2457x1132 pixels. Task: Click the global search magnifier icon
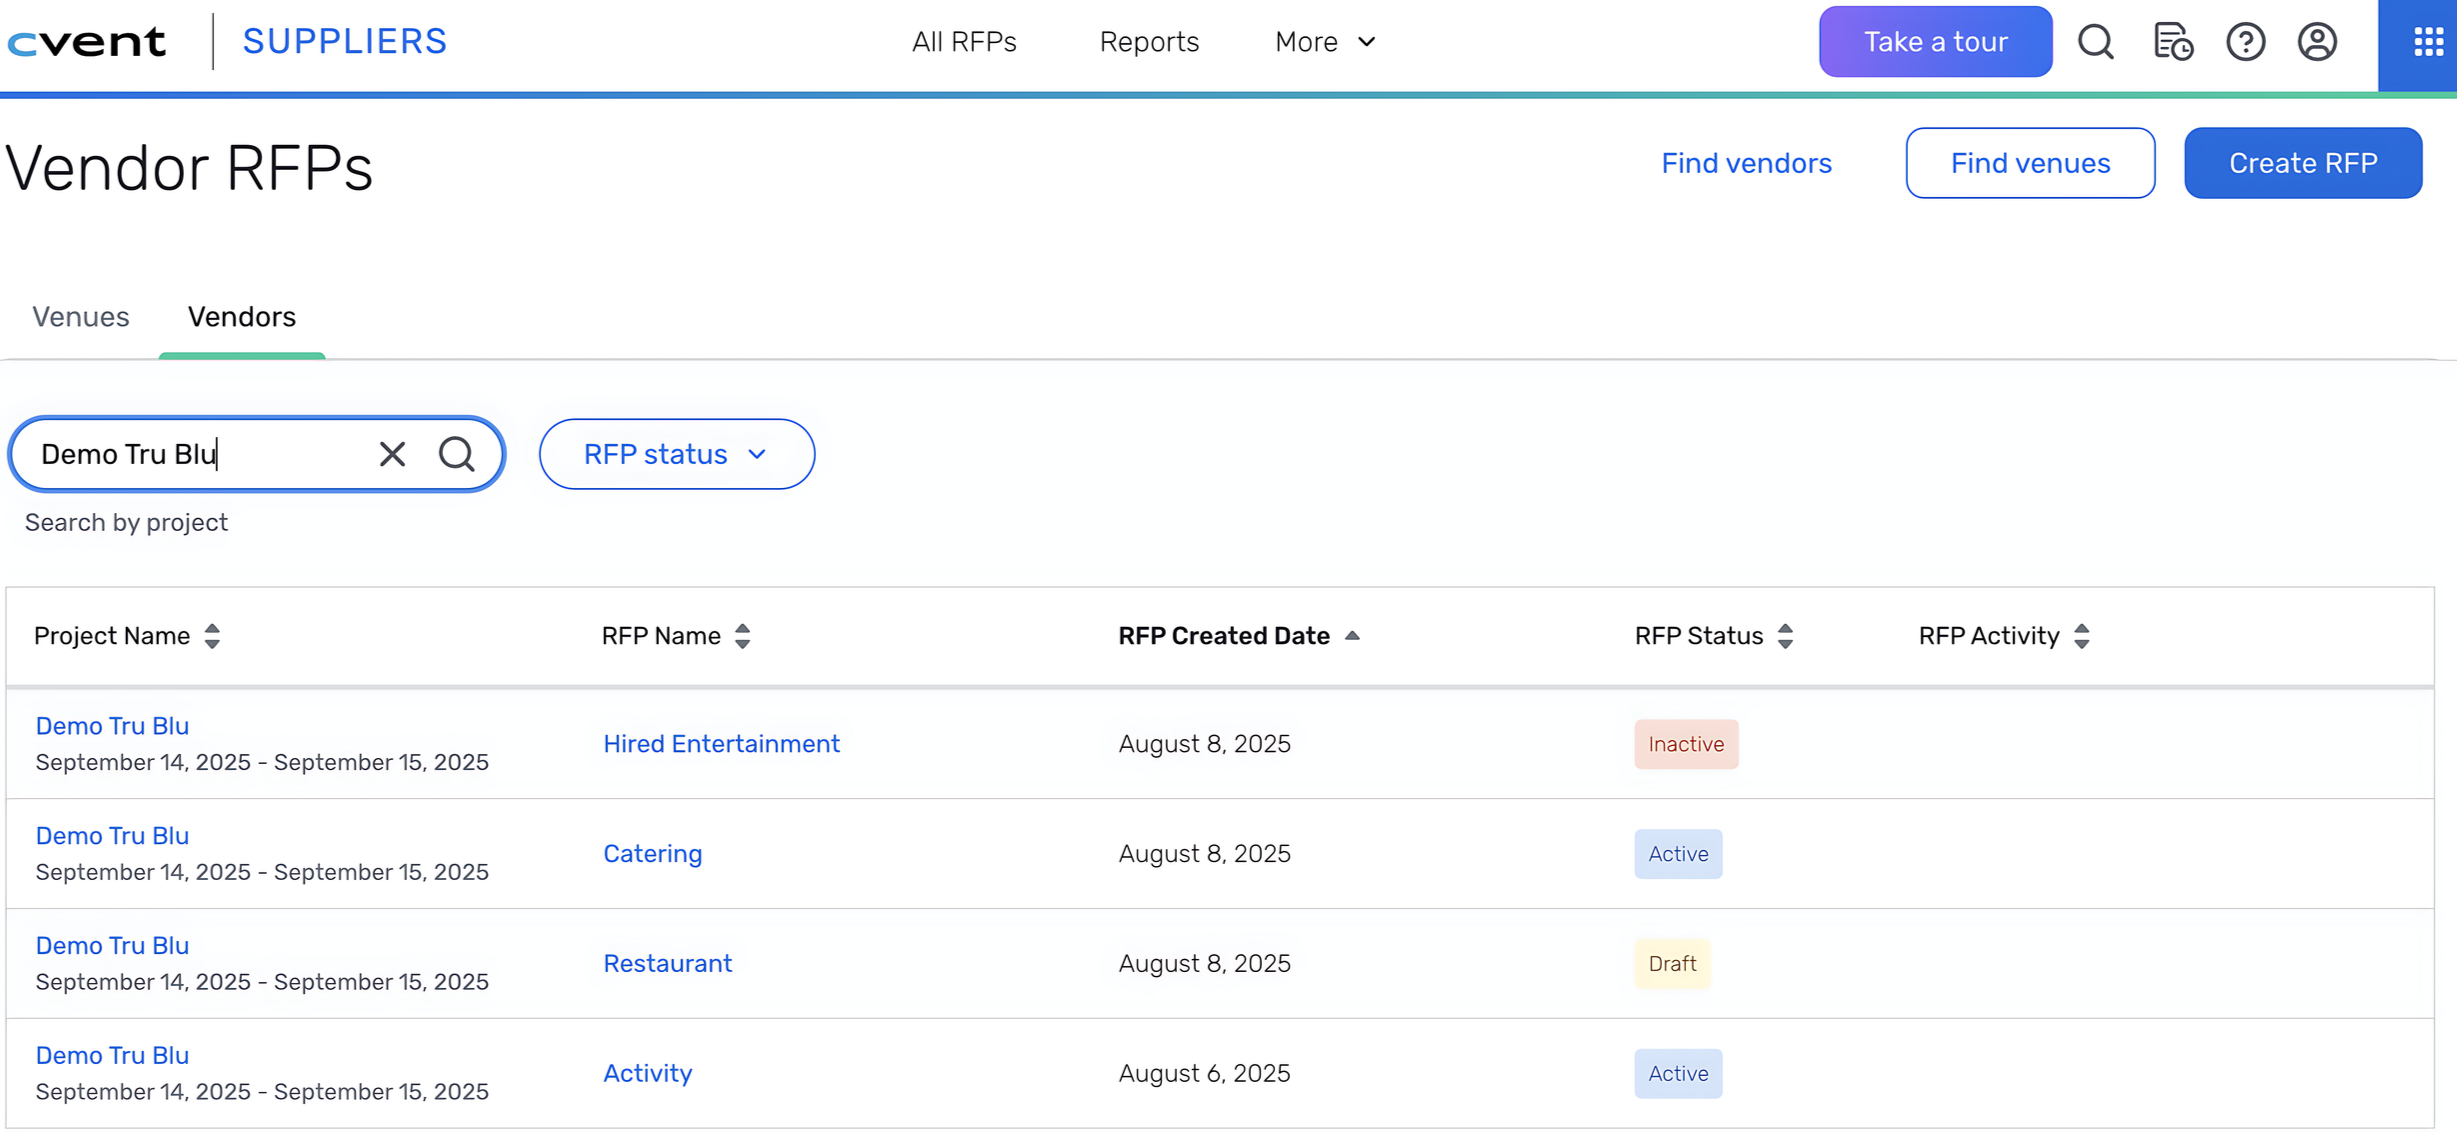point(2095,42)
